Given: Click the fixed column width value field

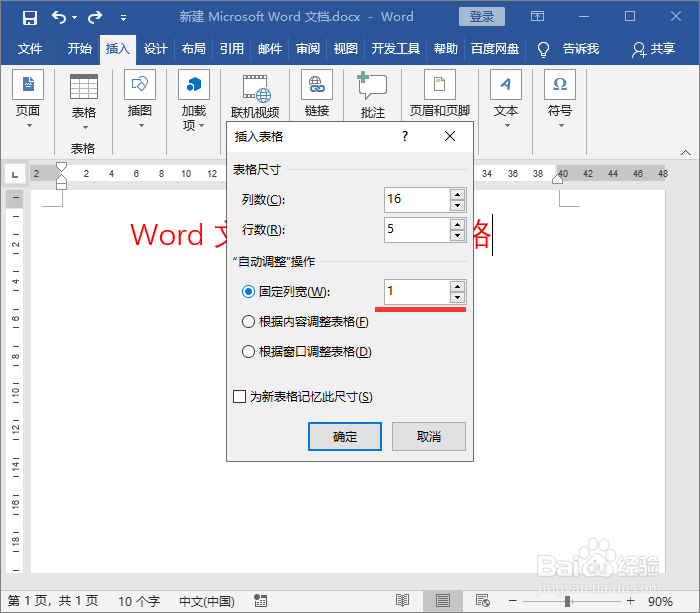Looking at the screenshot, I should (417, 292).
